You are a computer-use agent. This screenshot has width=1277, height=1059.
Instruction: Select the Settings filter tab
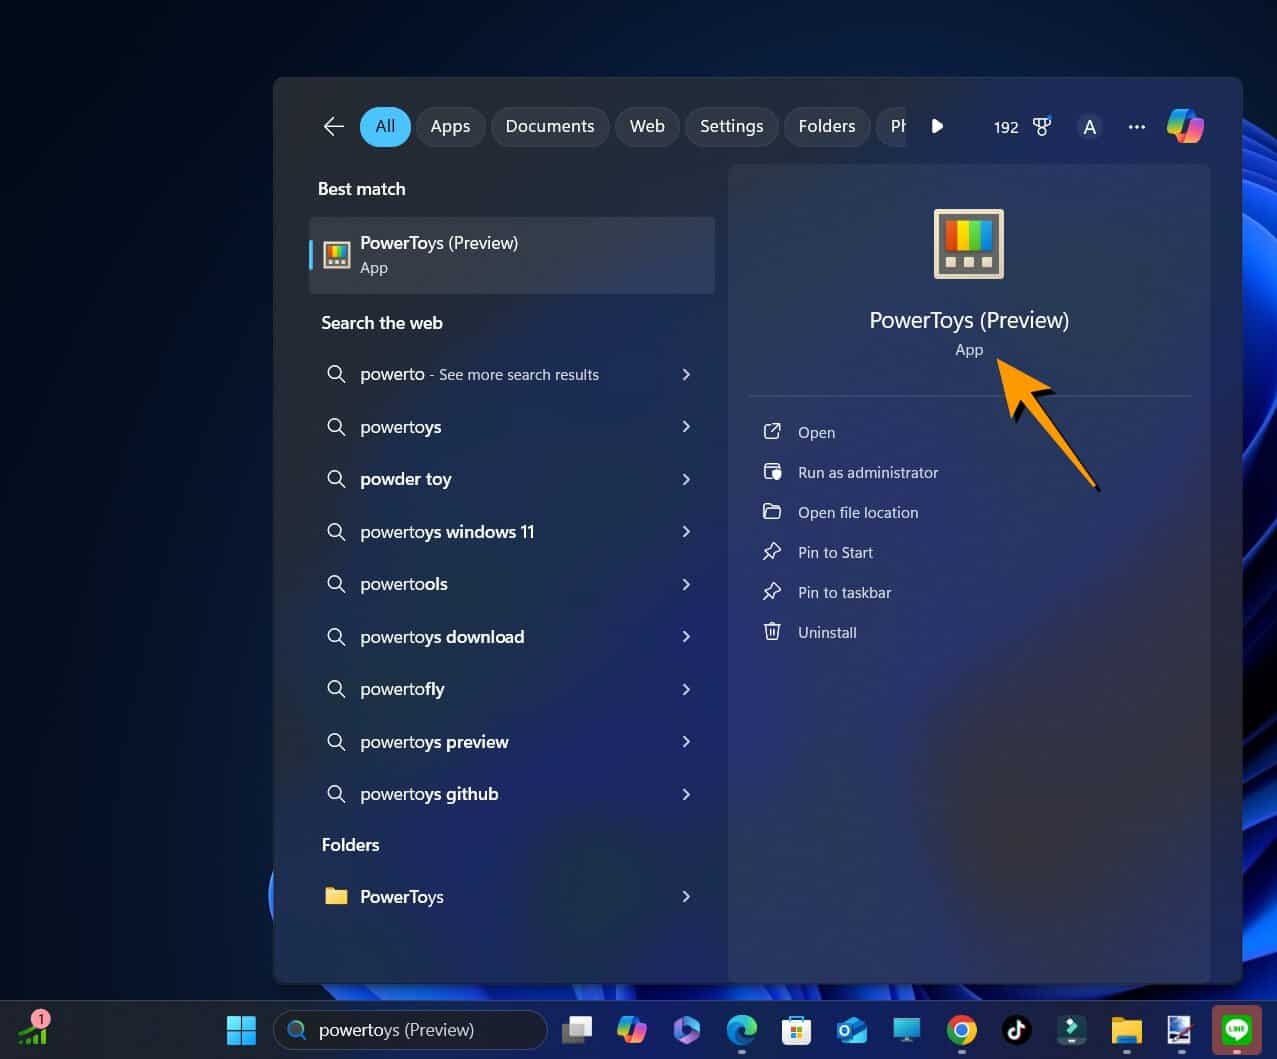click(x=731, y=127)
